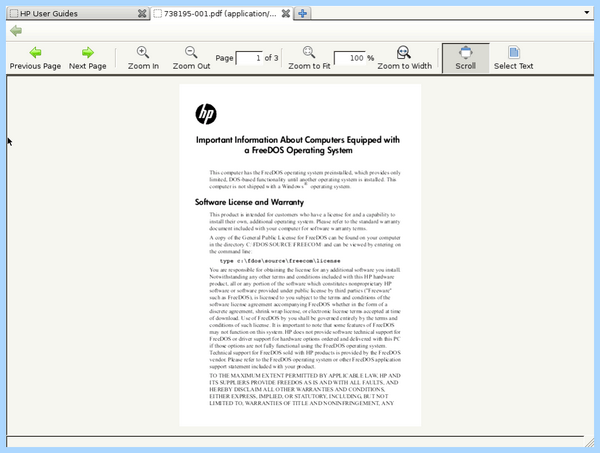This screenshot has height=453, width=600.
Task: Activate the Scroll hand tool
Action: tap(466, 58)
